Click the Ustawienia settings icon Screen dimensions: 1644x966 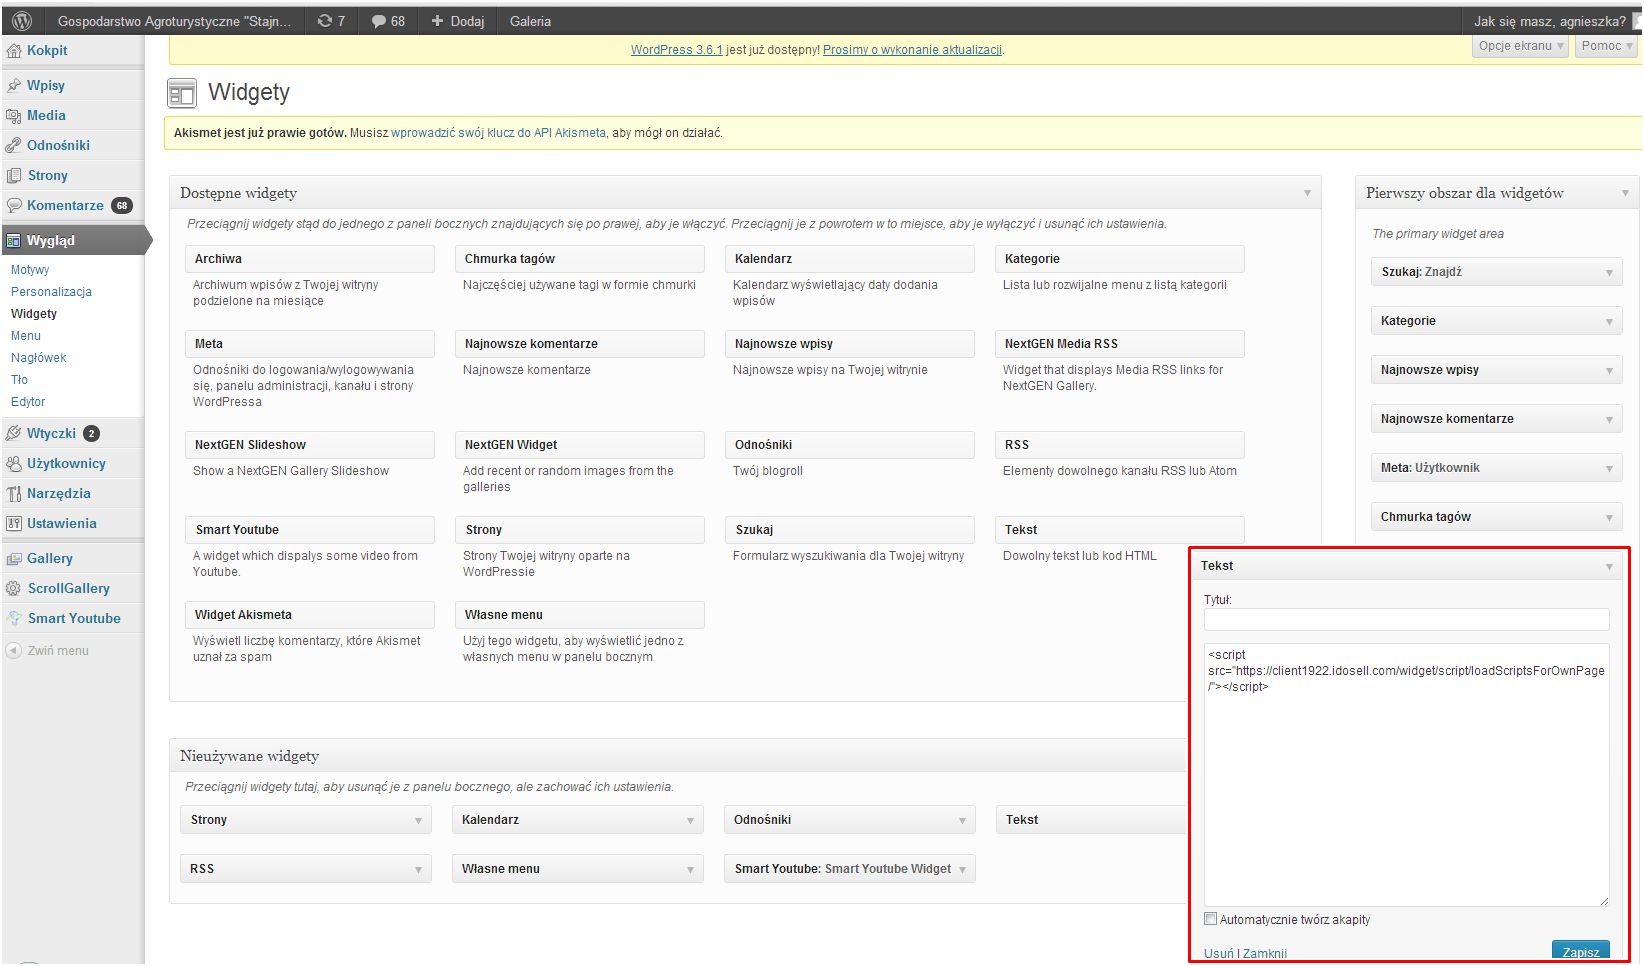tap(14, 524)
